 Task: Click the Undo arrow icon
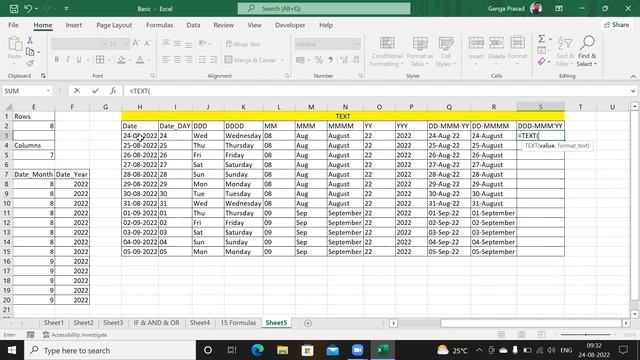point(28,9)
